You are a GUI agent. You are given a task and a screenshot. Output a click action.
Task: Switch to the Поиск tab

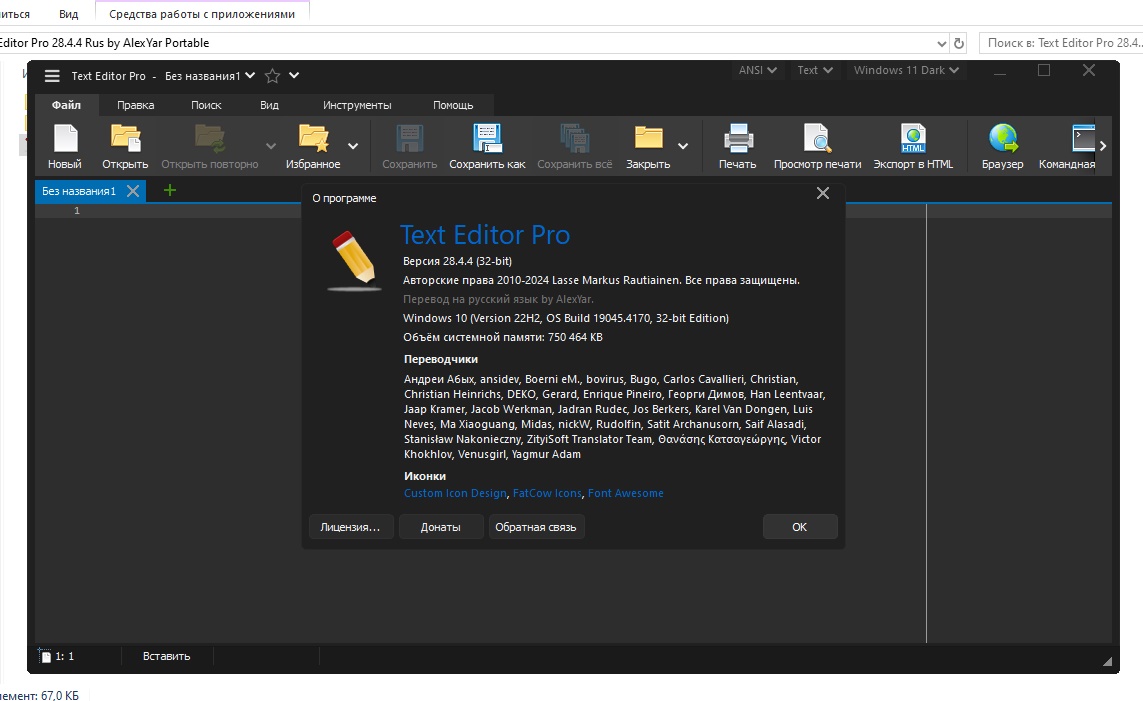click(206, 105)
